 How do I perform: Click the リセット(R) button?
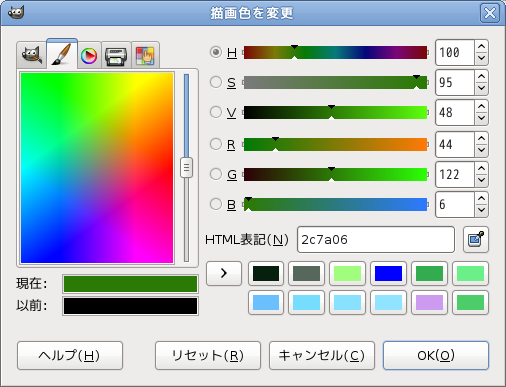click(208, 355)
